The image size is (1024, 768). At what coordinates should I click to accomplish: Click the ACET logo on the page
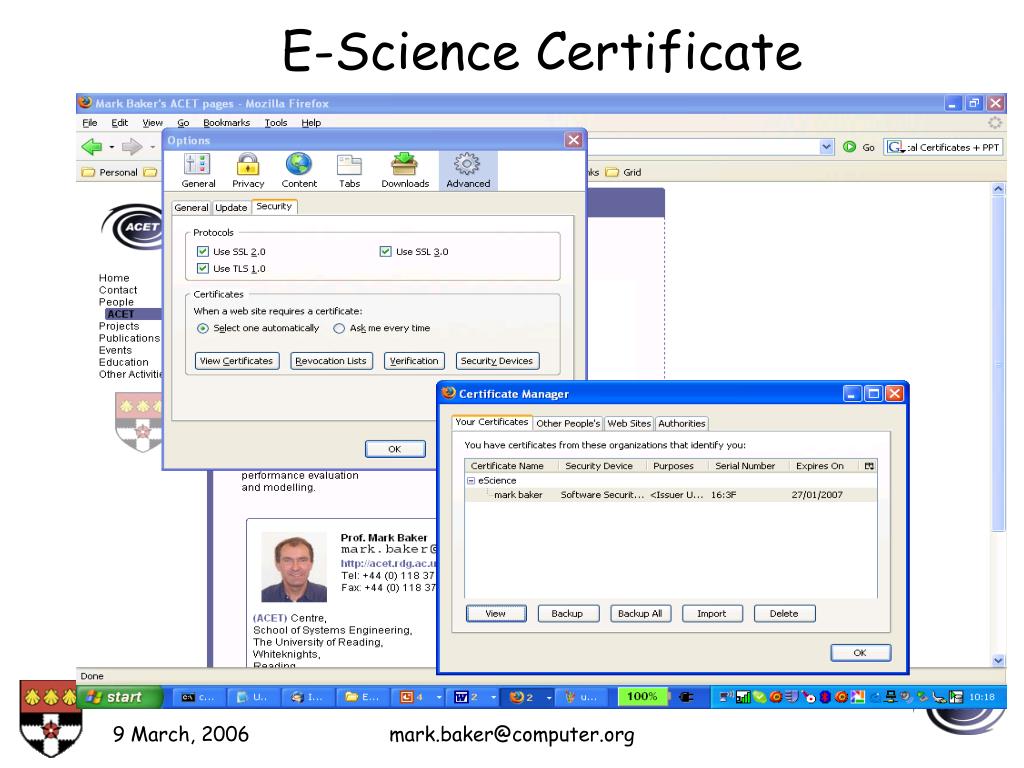(133, 227)
